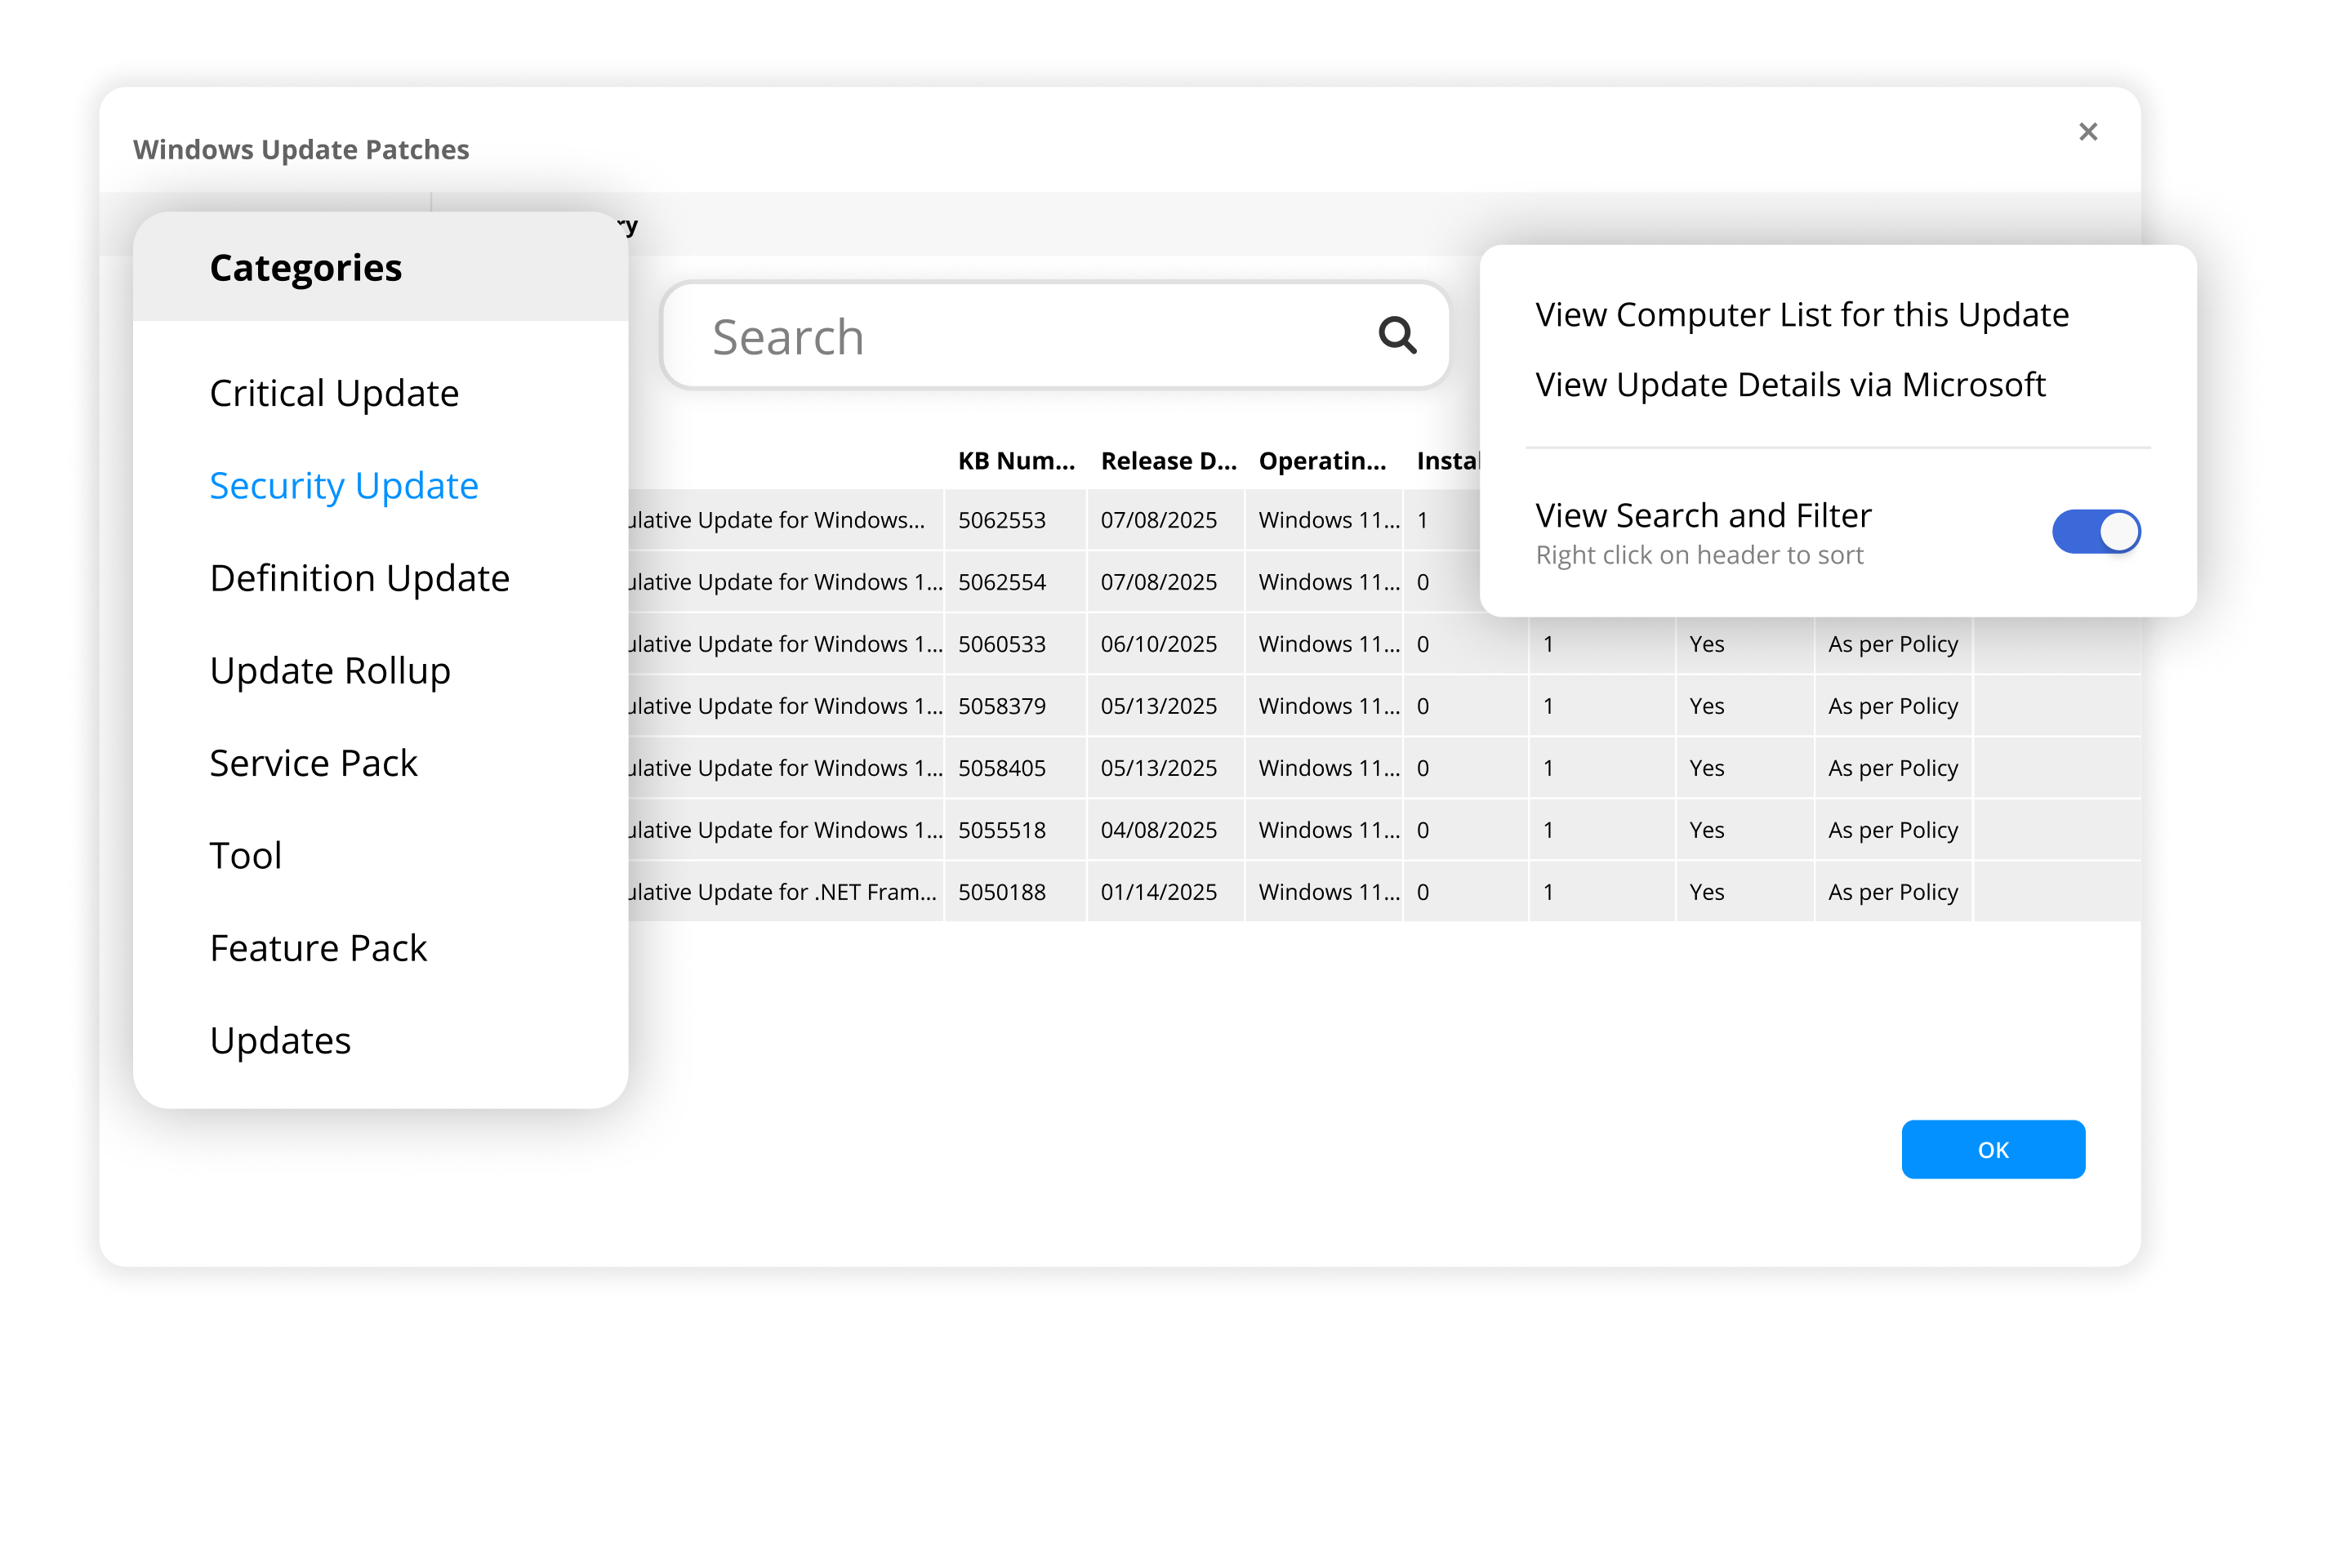Select the .NET Framework update row 5050188
The width and height of the screenshot is (2352, 1568).
tap(1001, 892)
